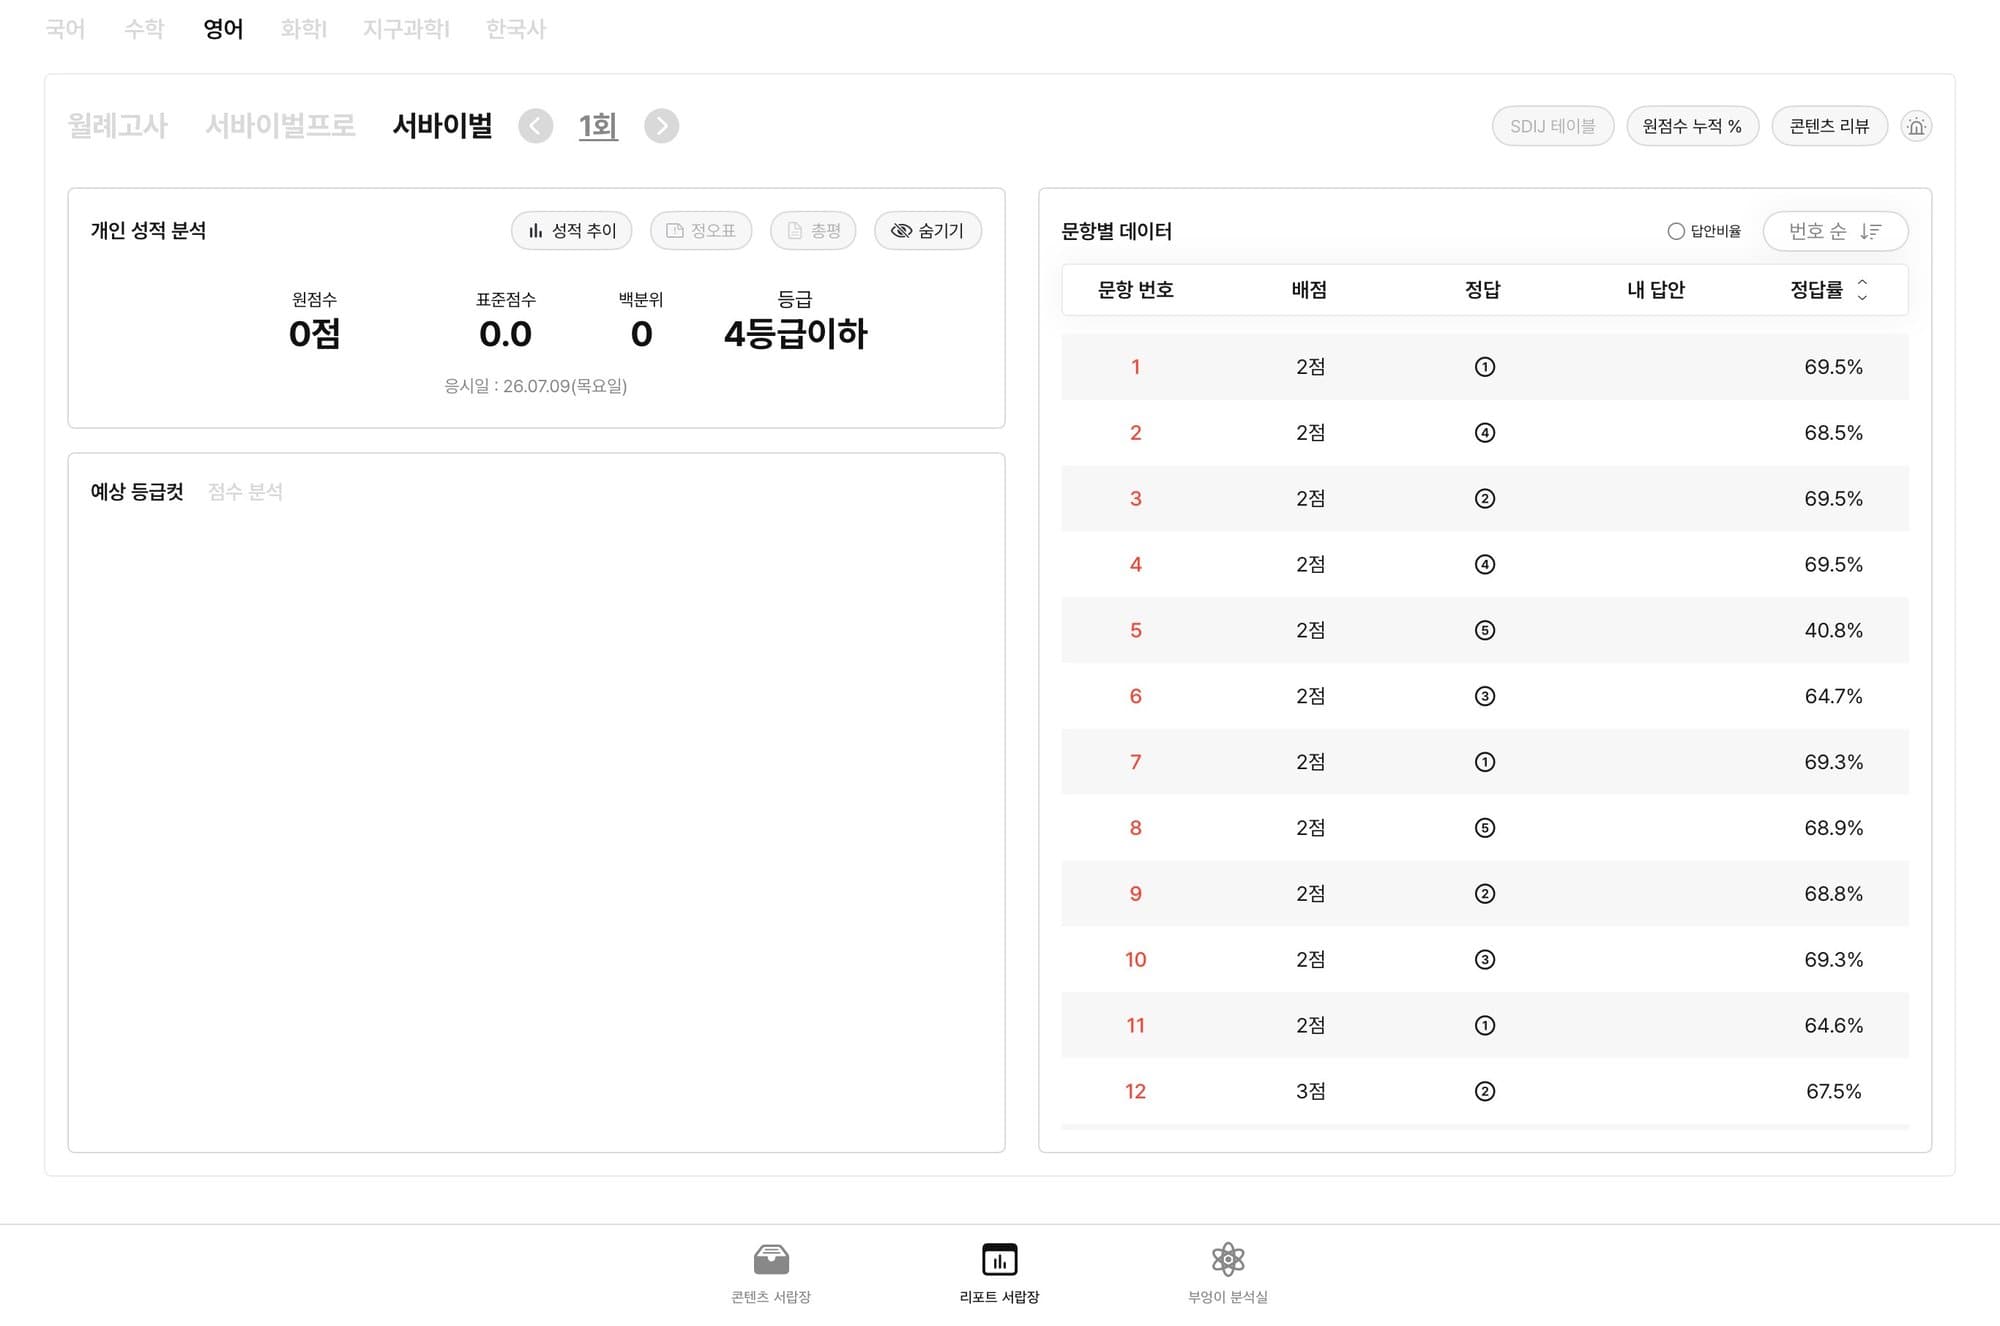Open the 콘텐츠 리뷰 button
The width and height of the screenshot is (2000, 1326).
1829,126
